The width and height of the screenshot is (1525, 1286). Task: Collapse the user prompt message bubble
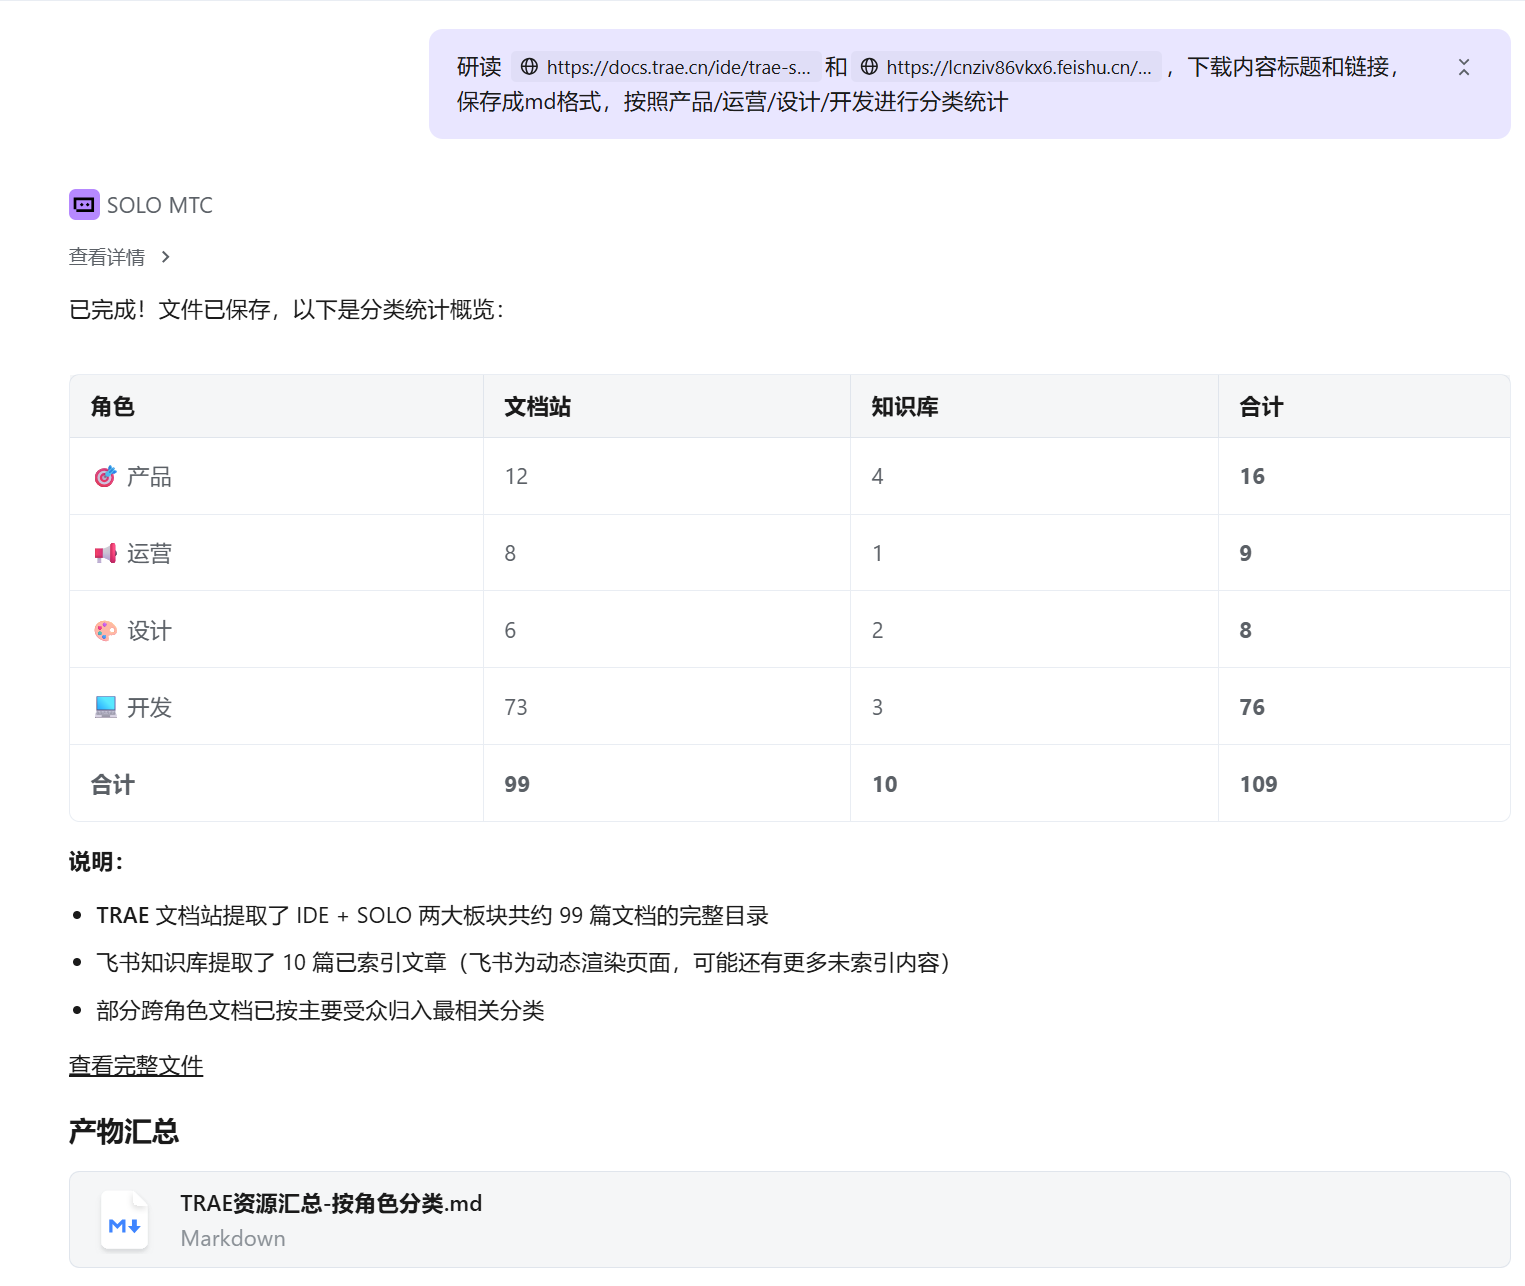coord(1463,67)
